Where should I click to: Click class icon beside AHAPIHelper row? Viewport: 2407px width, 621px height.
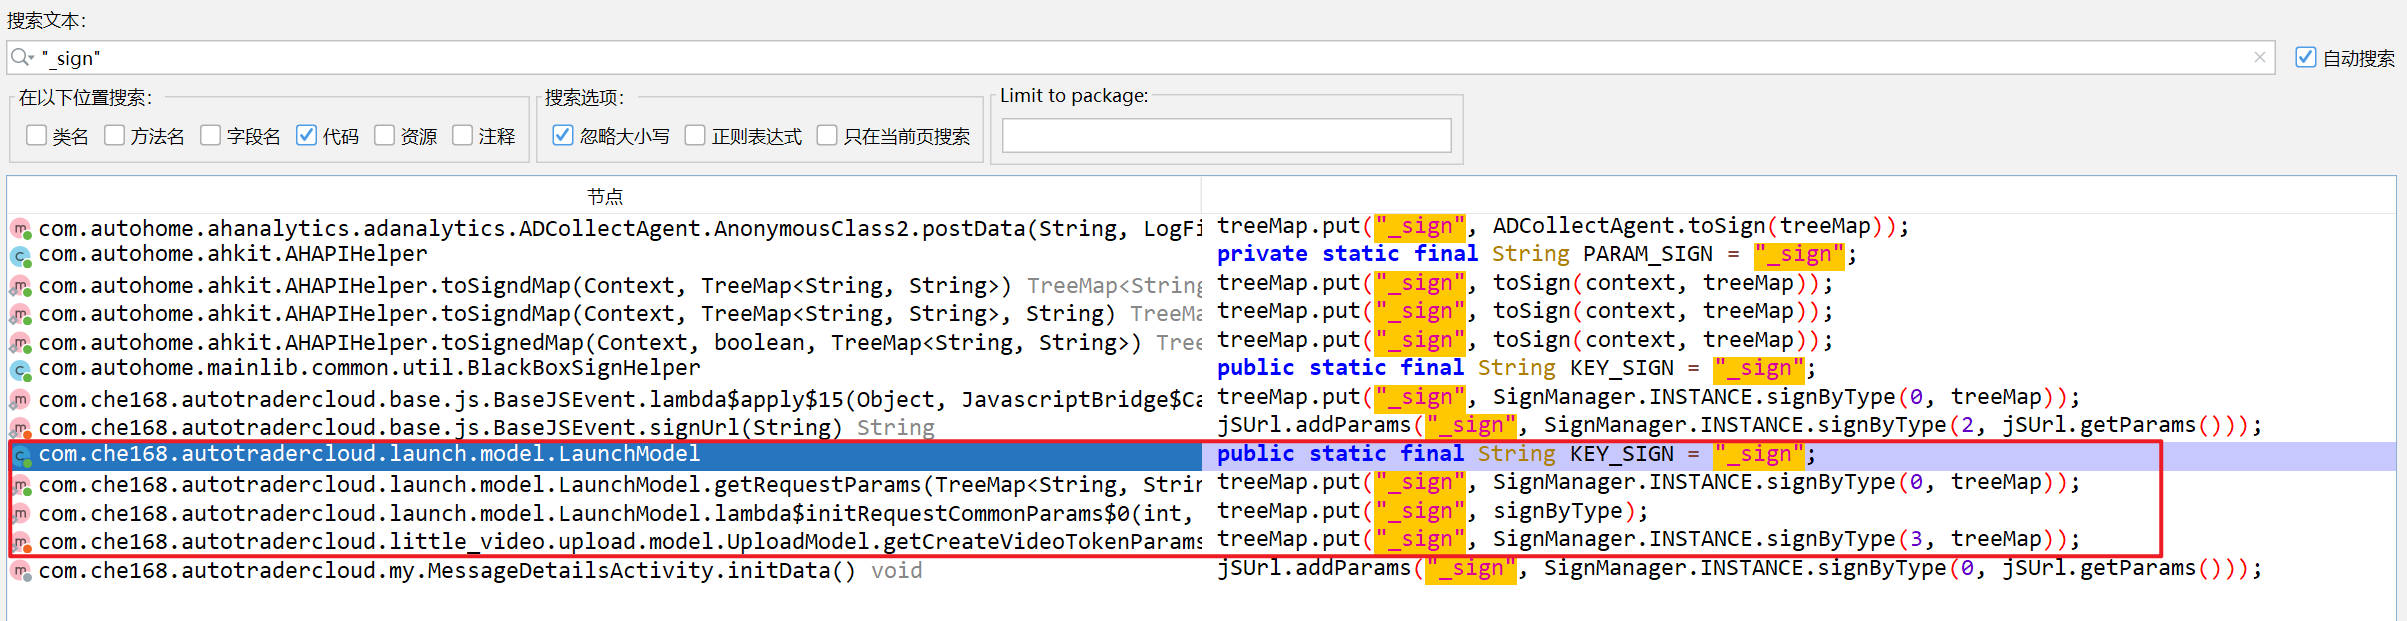(x=20, y=256)
